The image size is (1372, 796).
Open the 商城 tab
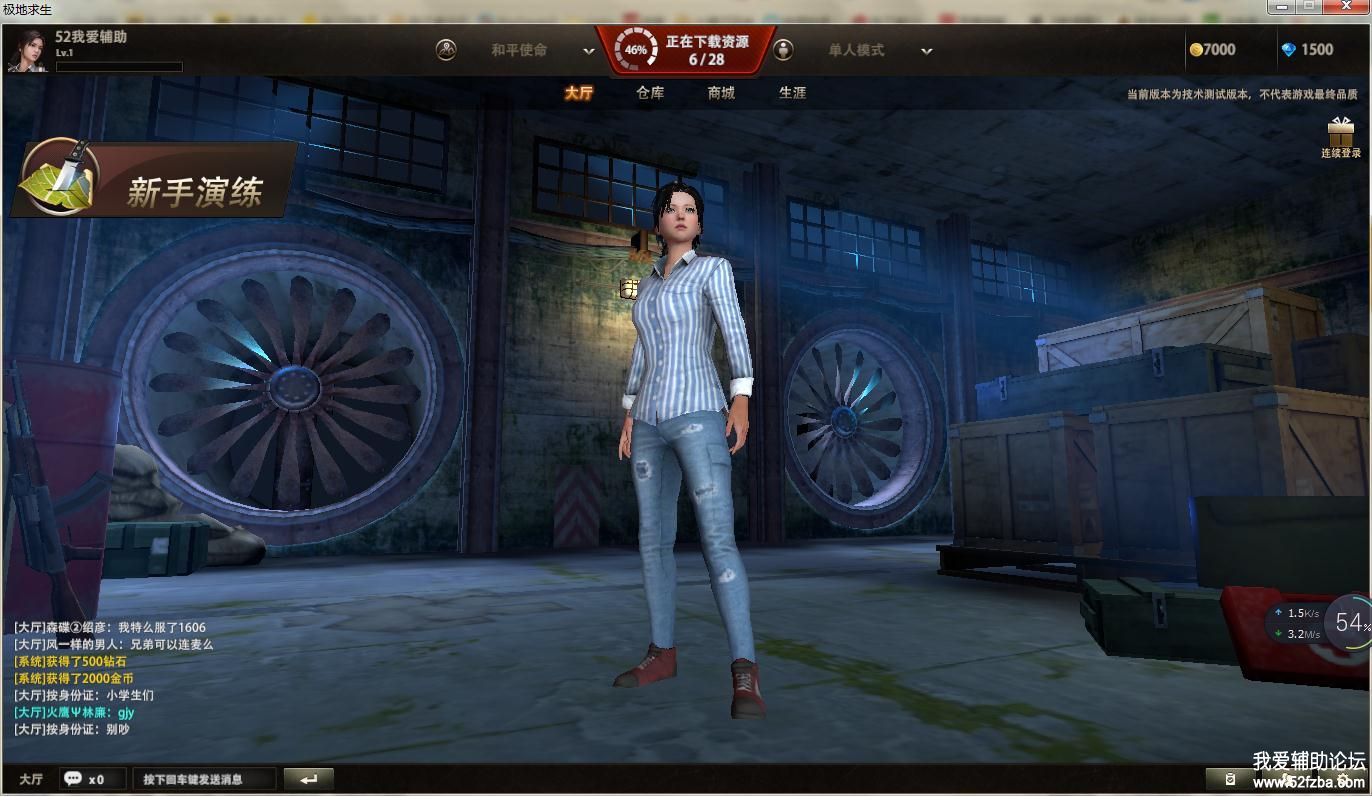pyautogui.click(x=721, y=92)
